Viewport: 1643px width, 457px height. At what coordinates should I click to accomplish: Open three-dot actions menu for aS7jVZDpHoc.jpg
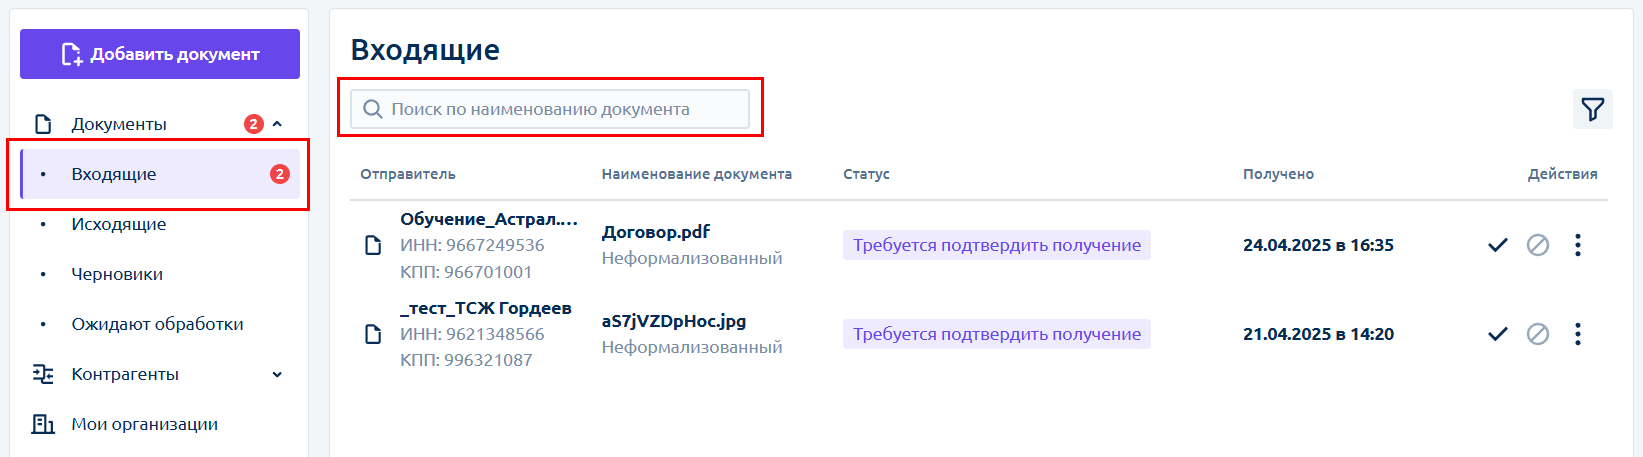1578,334
